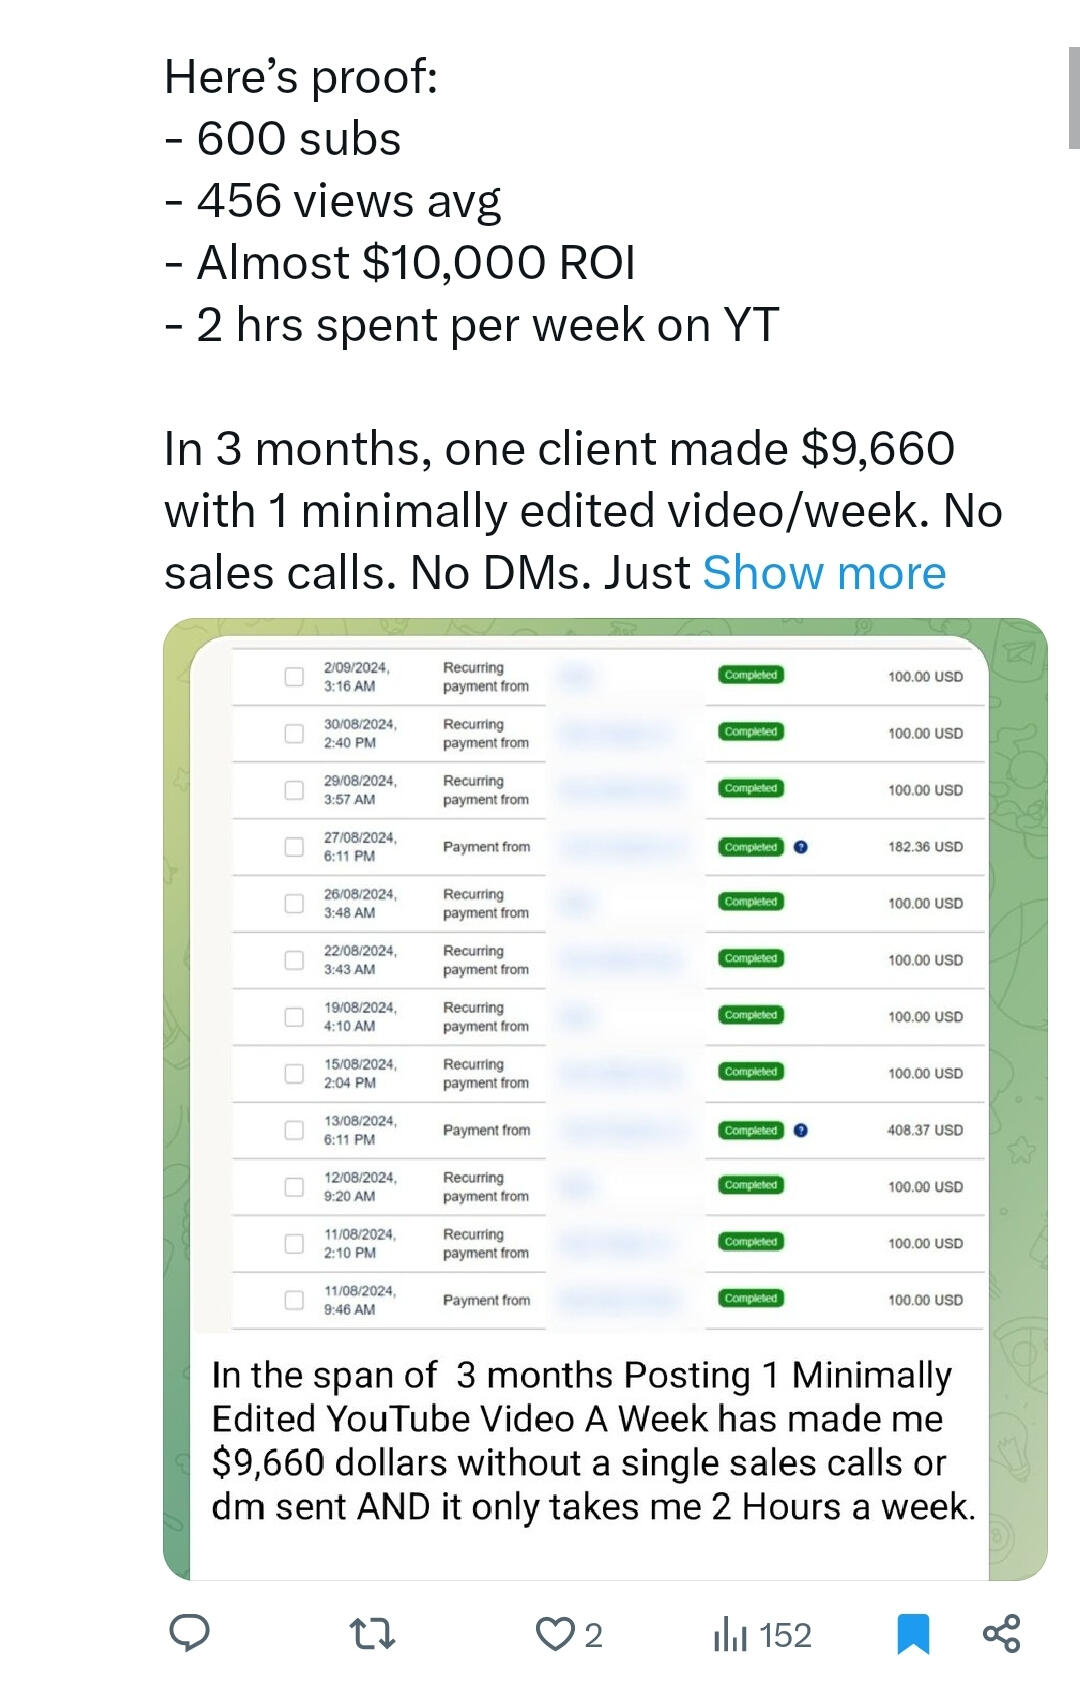The width and height of the screenshot is (1080, 1681).
Task: Click info icon beside 408.37 USD payment
Action: click(801, 1130)
